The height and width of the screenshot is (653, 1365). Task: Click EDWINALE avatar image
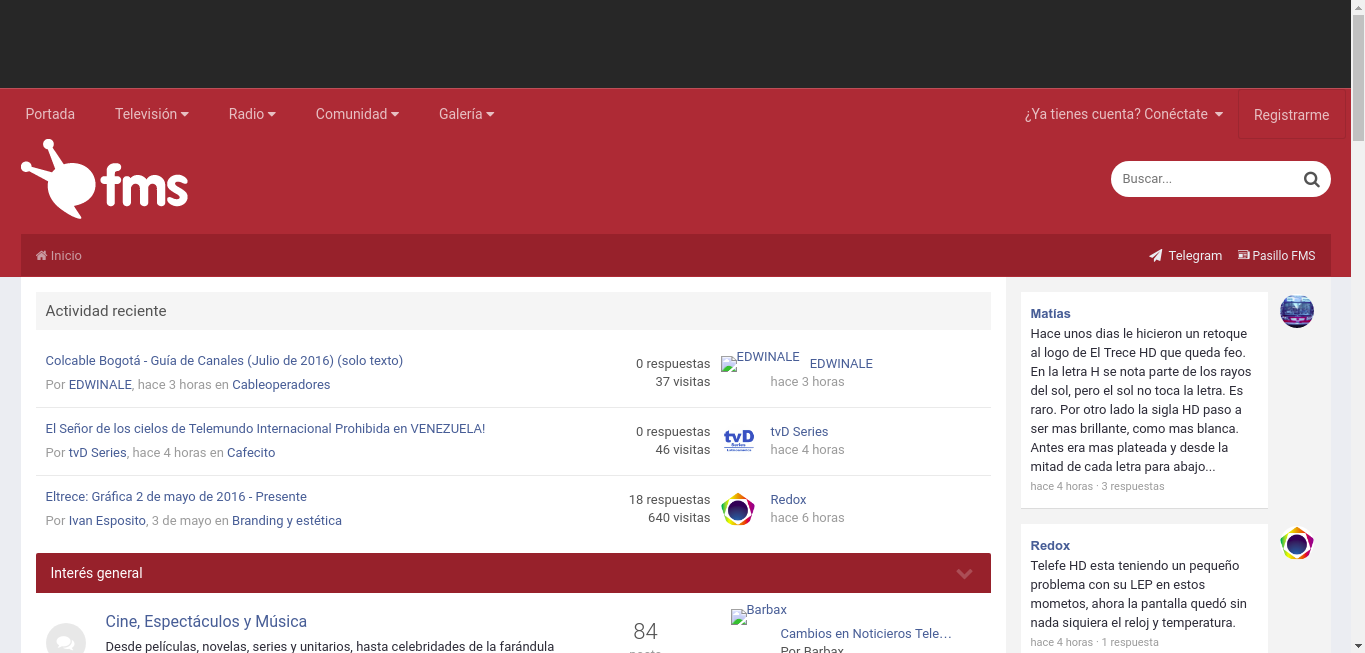tap(760, 363)
